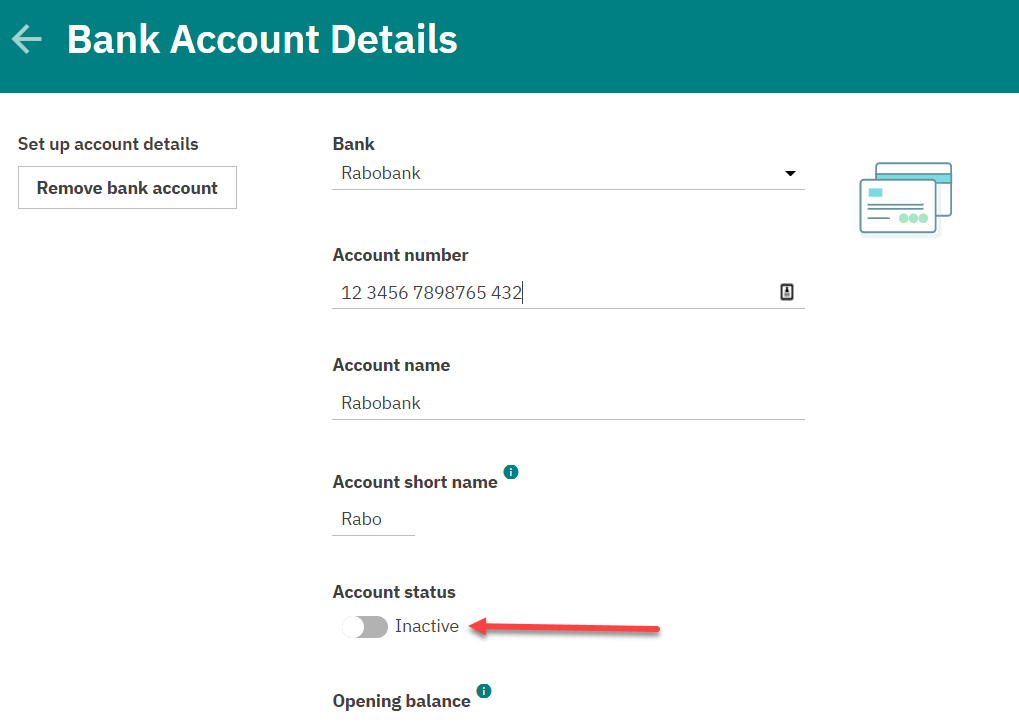Click into the Account name text field
This screenshot has width=1019, height=725.
click(x=567, y=403)
